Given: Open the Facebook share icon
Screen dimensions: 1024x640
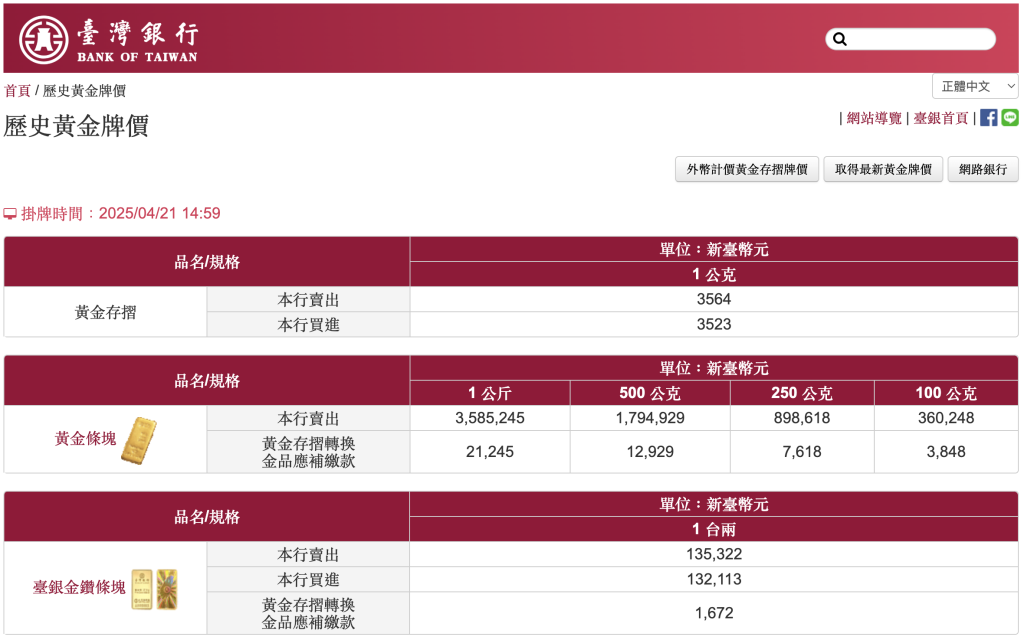Looking at the screenshot, I should [989, 118].
